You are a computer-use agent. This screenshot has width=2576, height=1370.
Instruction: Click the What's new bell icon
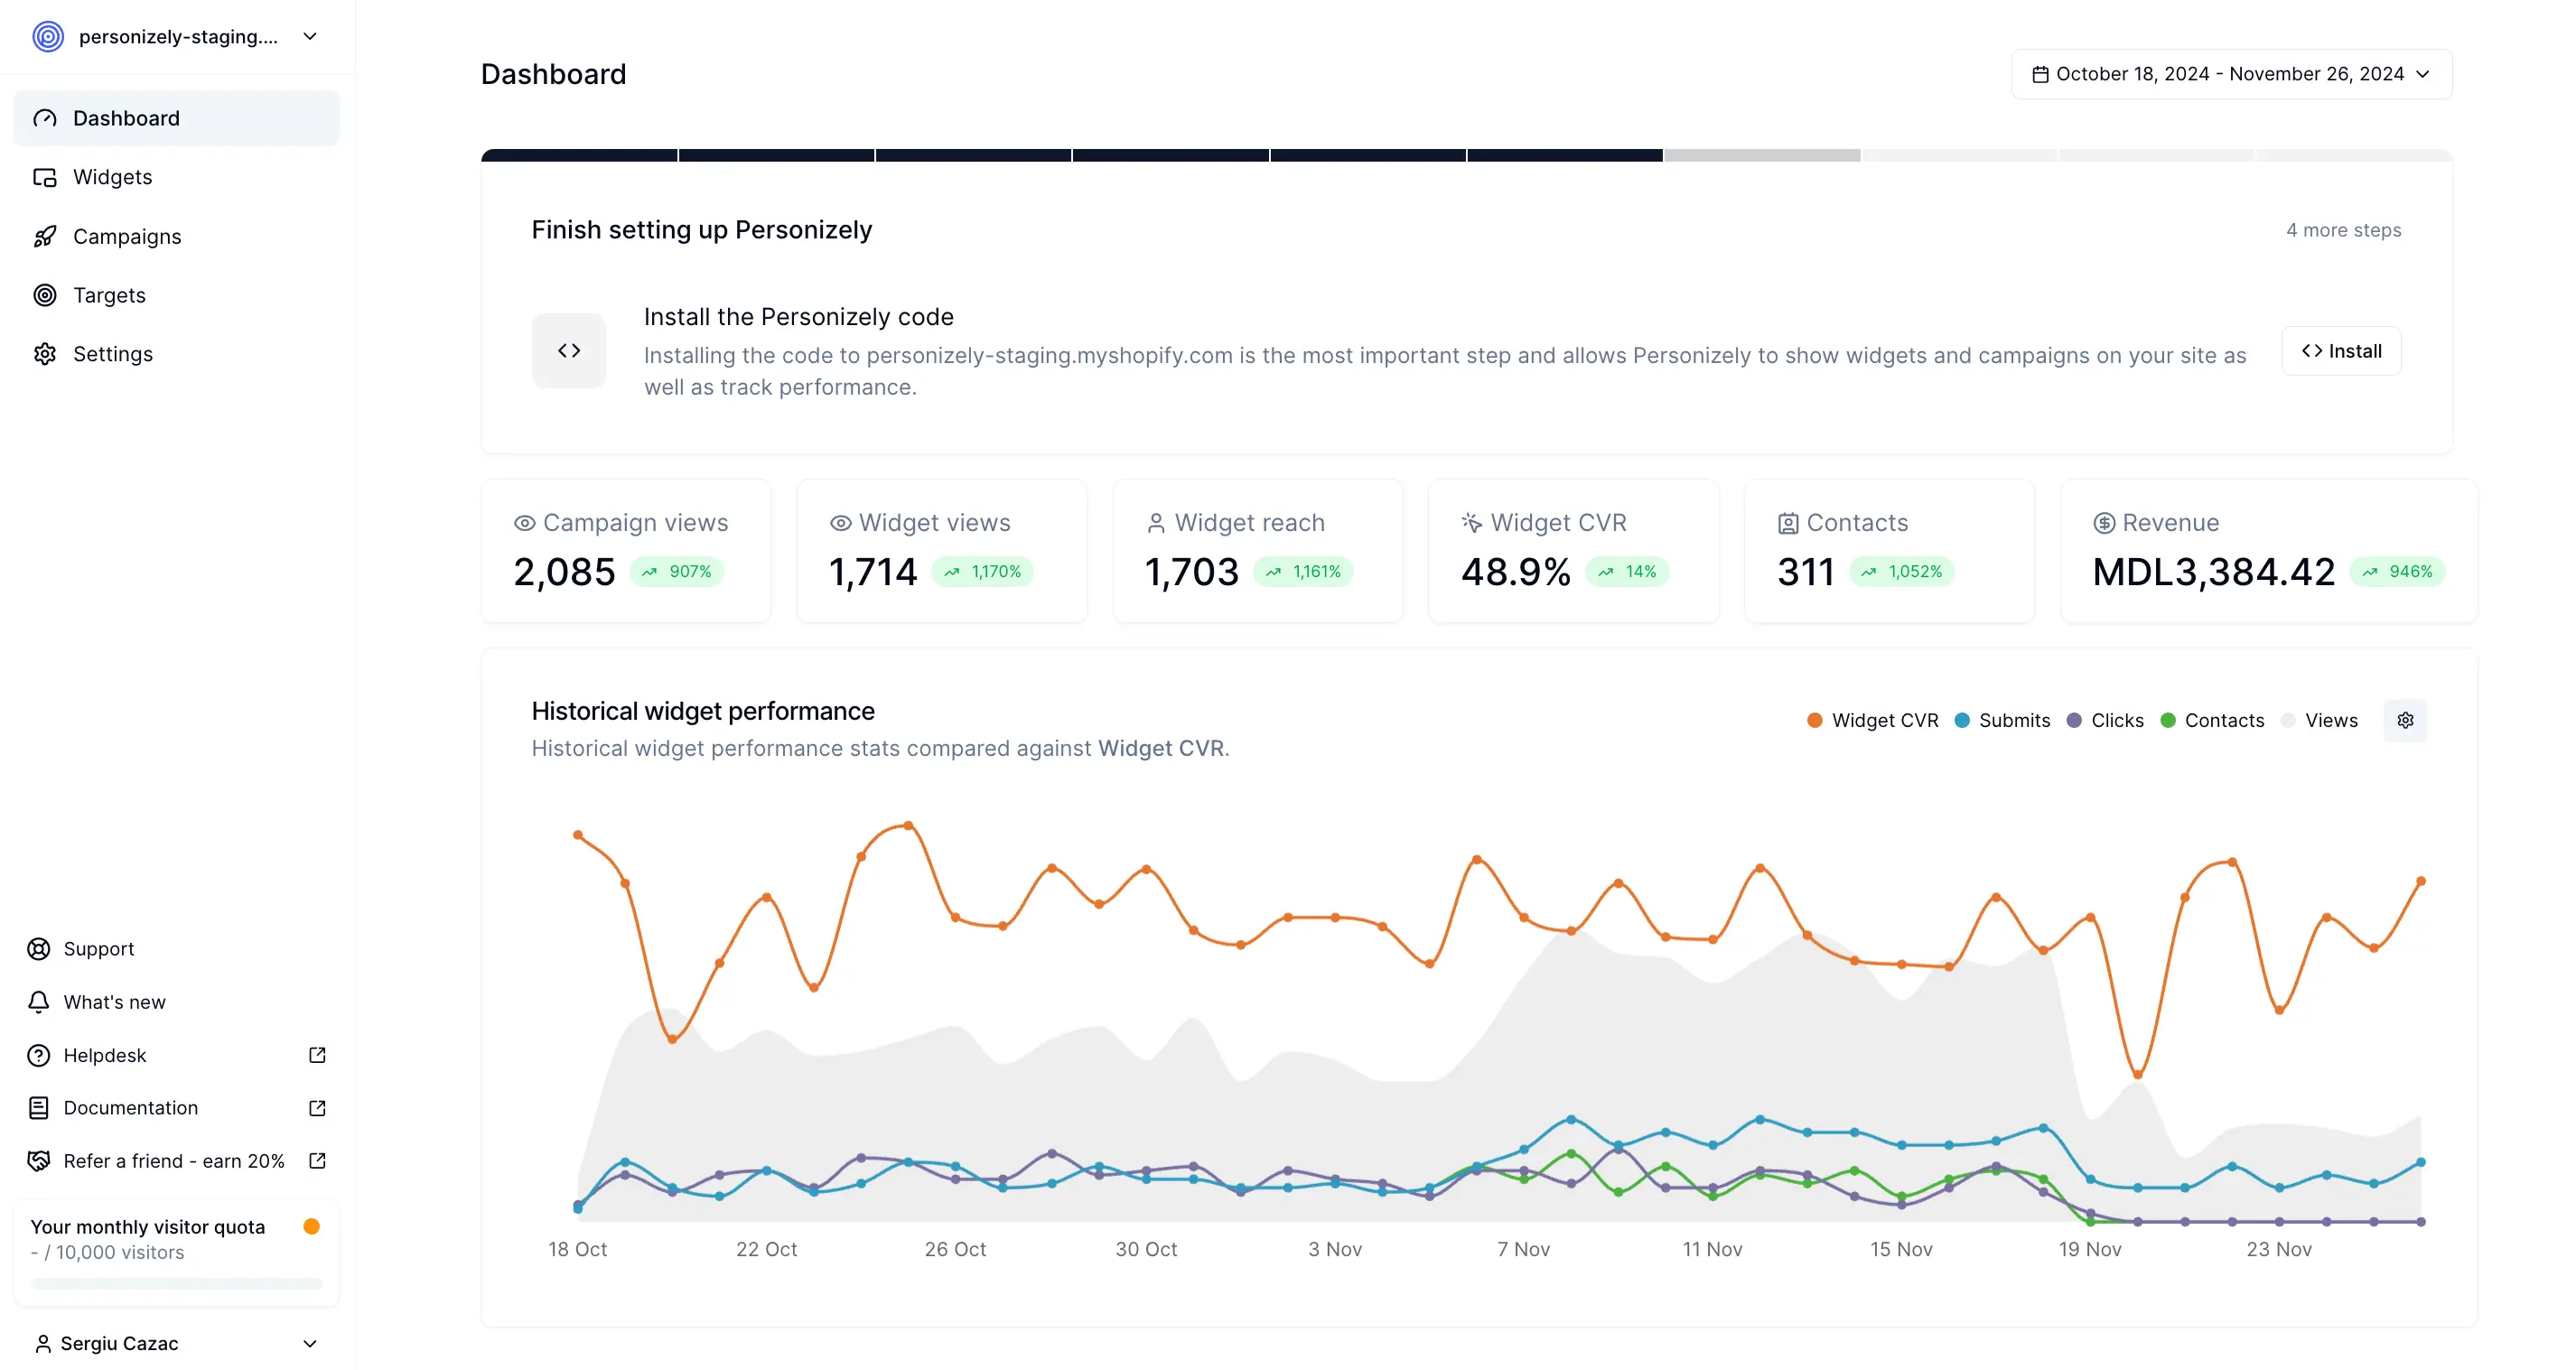click(39, 1002)
